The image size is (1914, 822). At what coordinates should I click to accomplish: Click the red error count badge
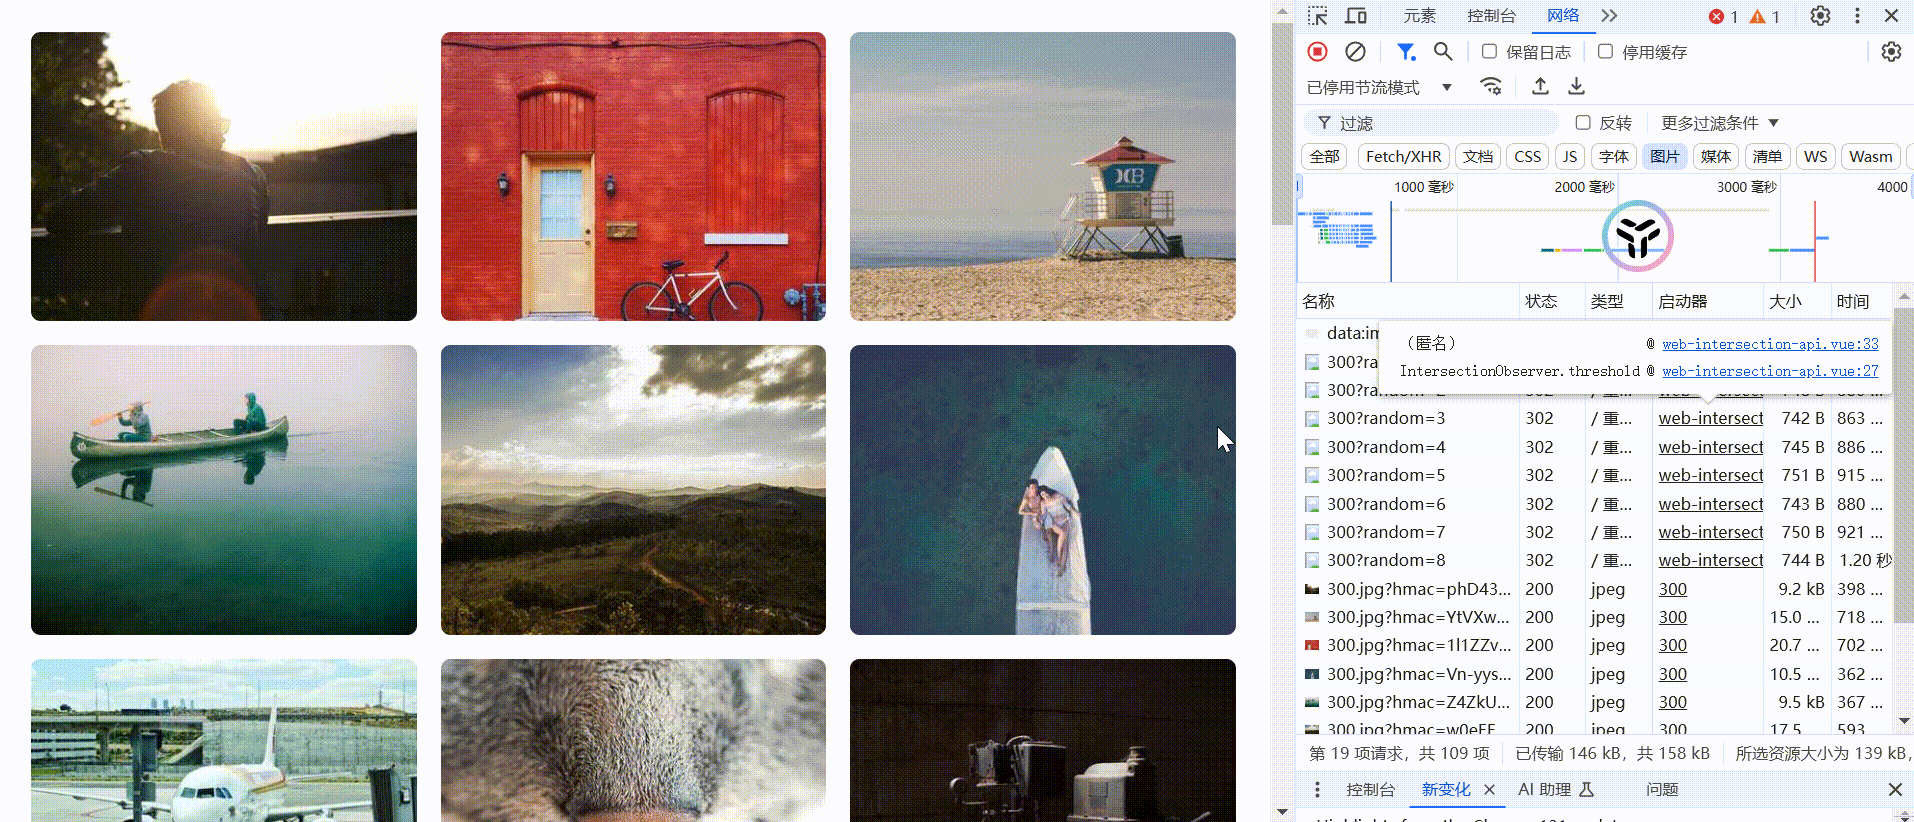coord(1723,17)
